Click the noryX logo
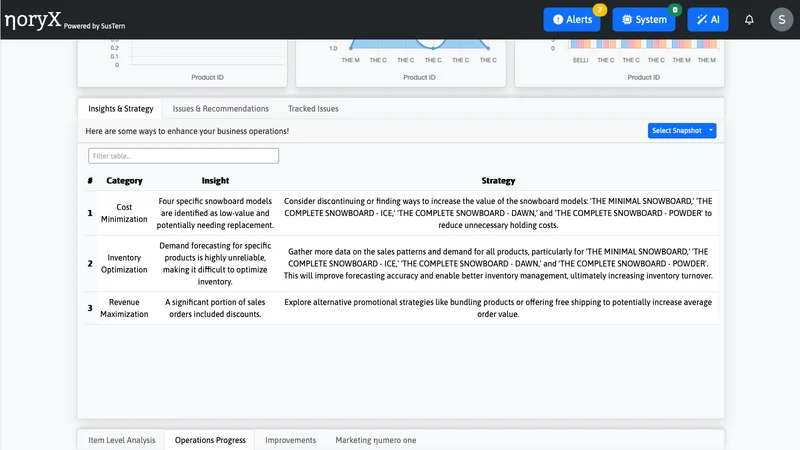 [33, 20]
